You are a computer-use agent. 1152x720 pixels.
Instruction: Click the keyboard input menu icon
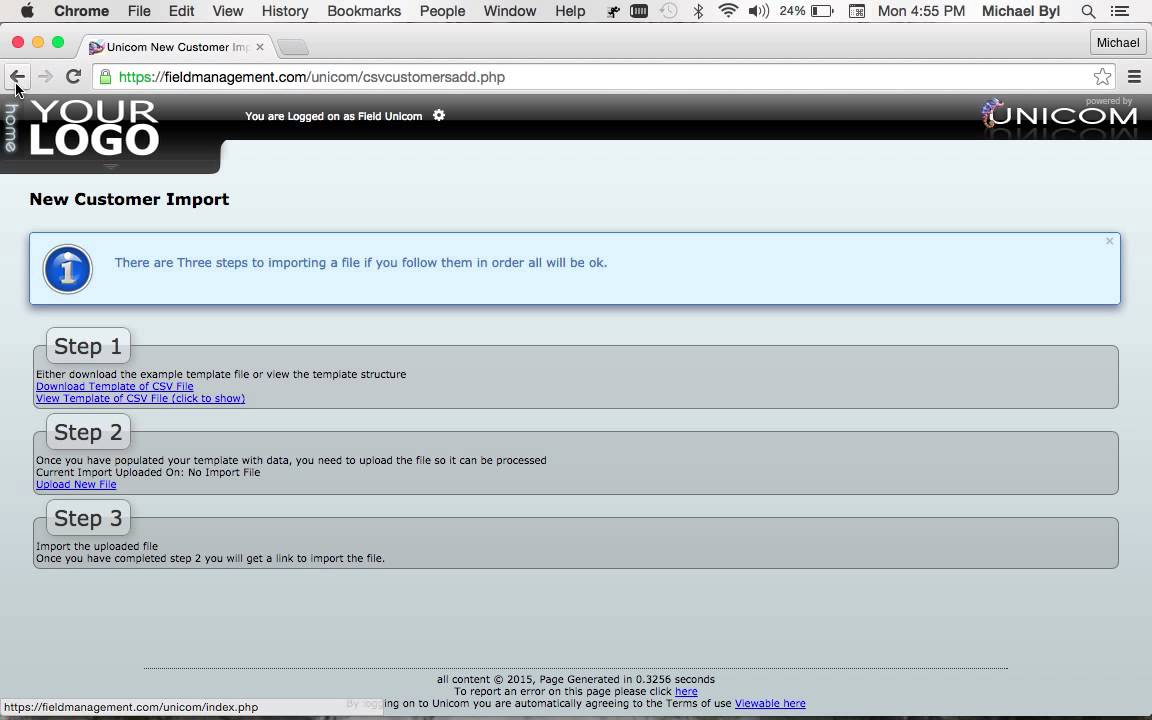point(857,11)
